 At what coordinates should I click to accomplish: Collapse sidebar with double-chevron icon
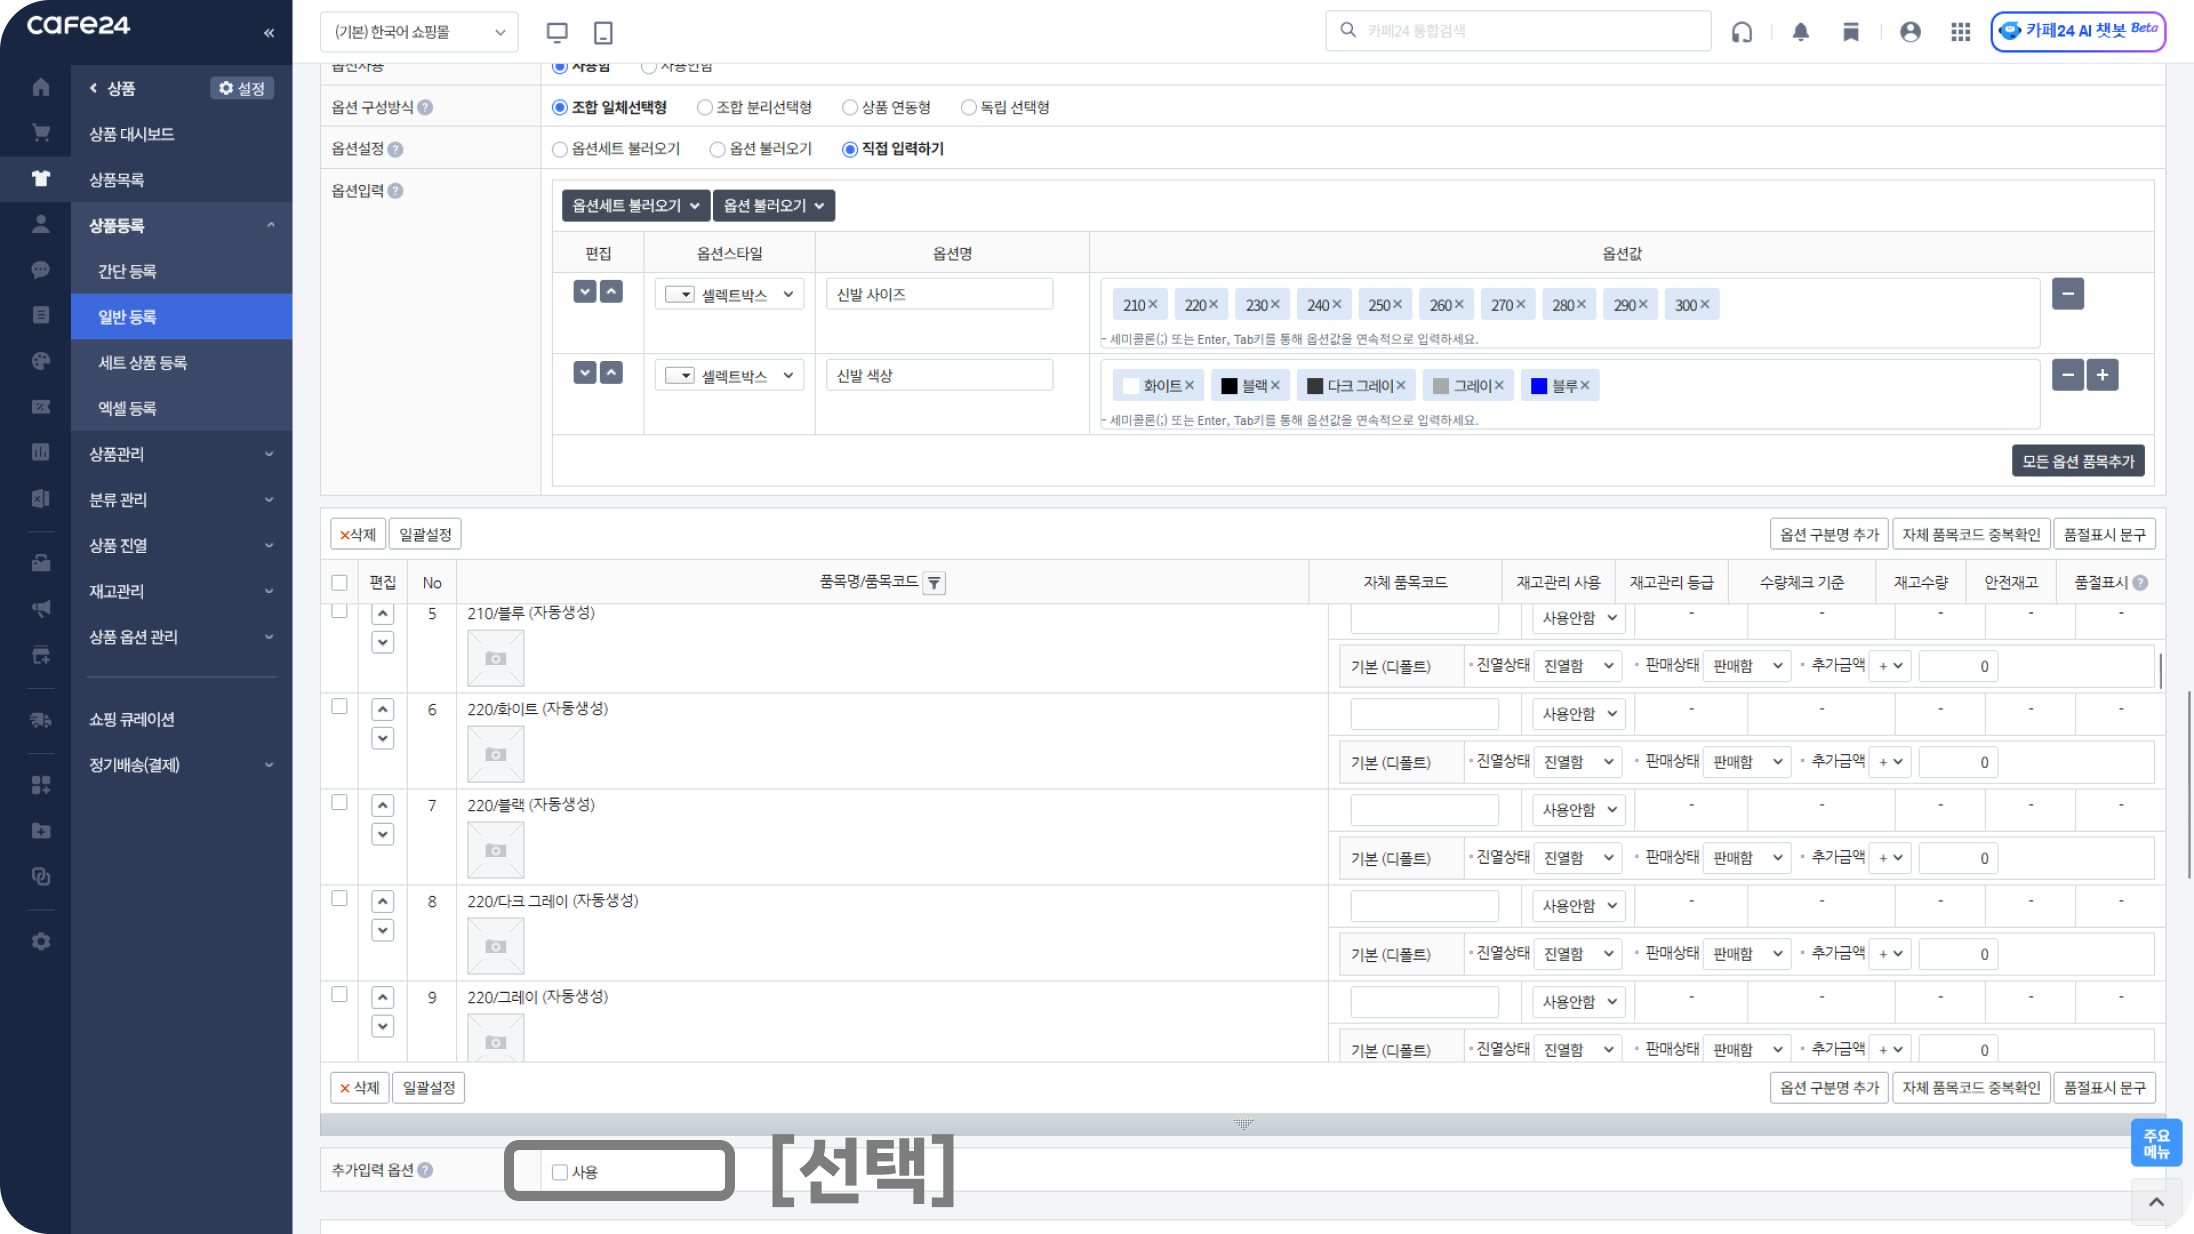click(x=269, y=33)
